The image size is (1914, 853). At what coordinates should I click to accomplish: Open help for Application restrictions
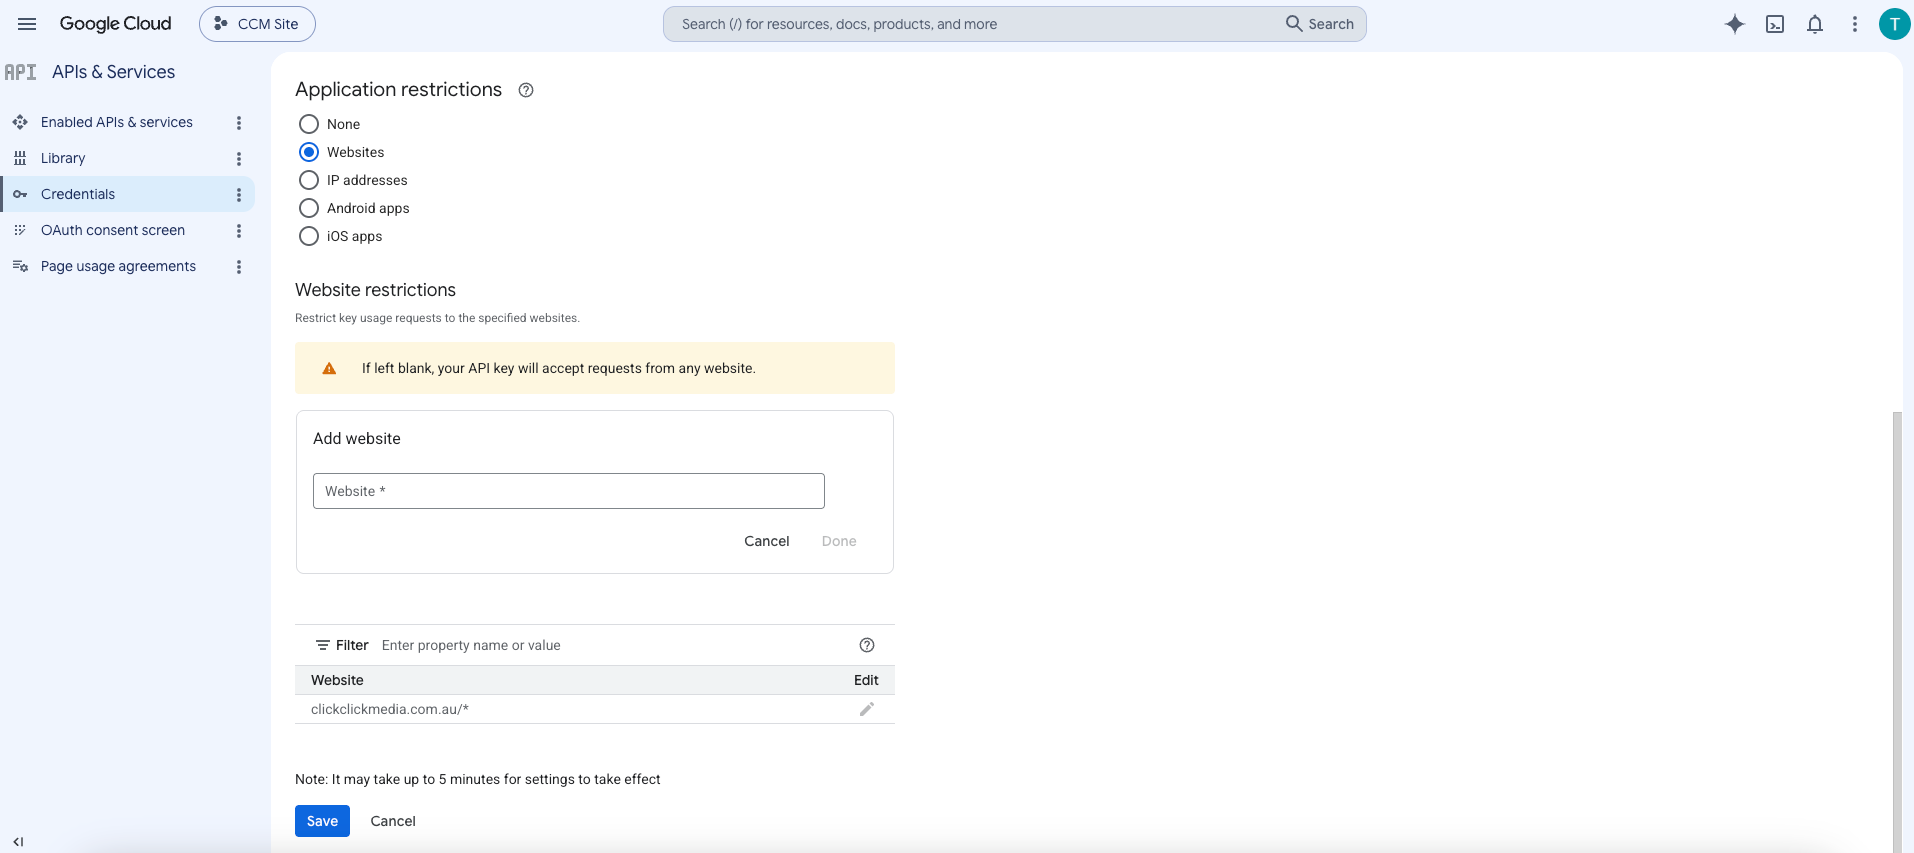click(526, 90)
